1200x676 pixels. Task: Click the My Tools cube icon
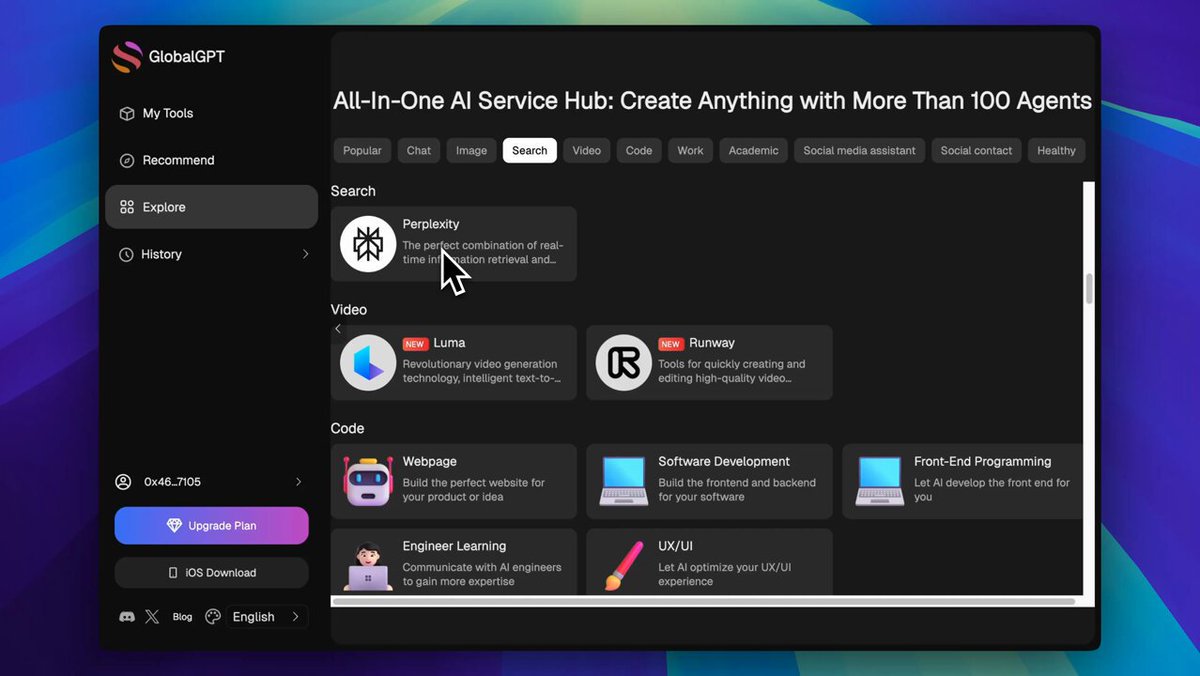pyautogui.click(x=127, y=114)
